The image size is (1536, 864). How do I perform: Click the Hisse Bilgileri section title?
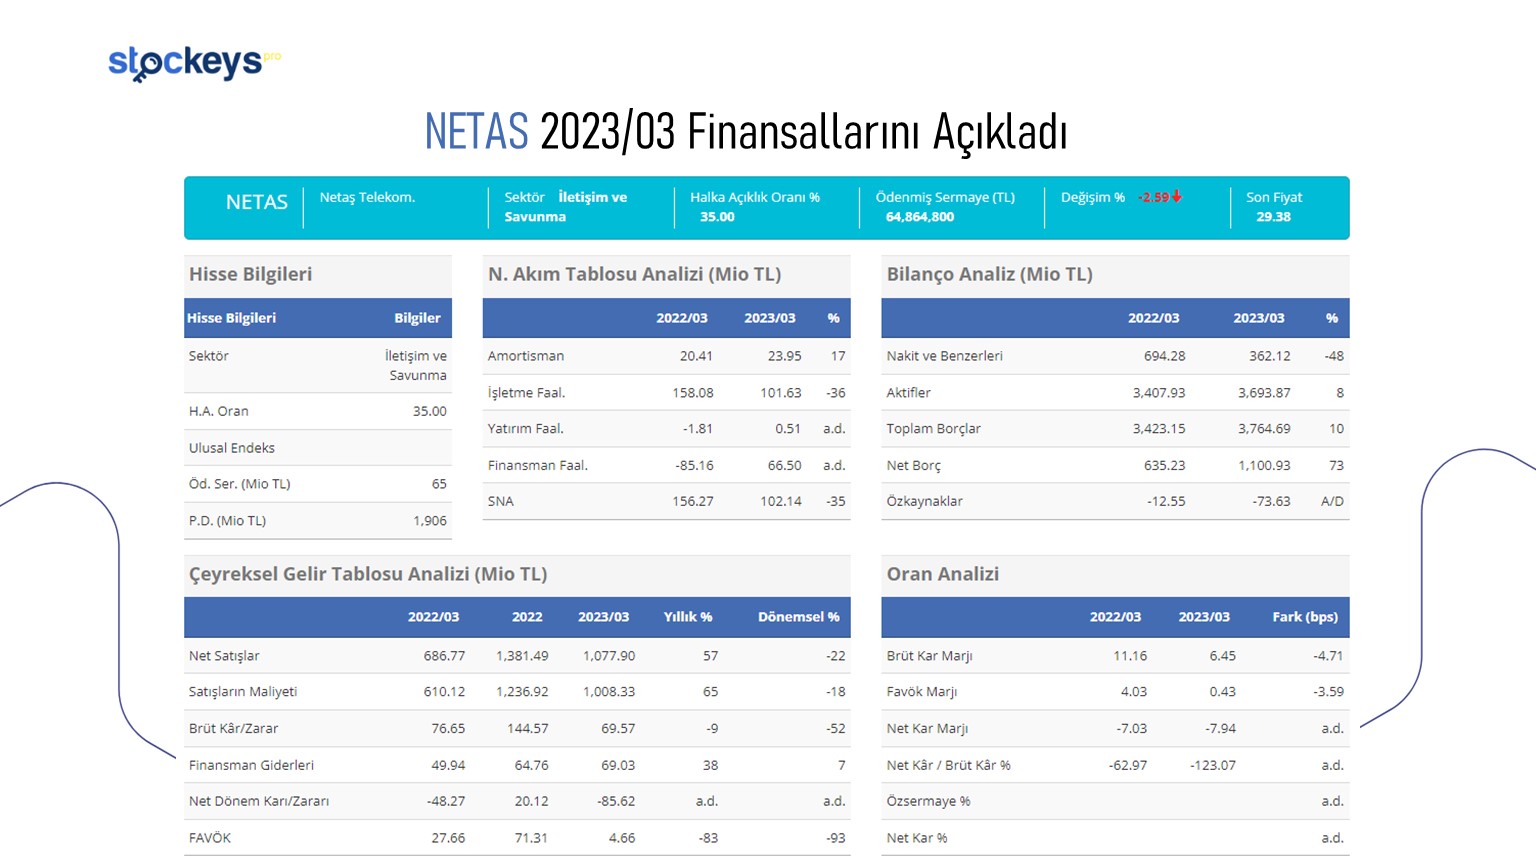pyautogui.click(x=250, y=274)
